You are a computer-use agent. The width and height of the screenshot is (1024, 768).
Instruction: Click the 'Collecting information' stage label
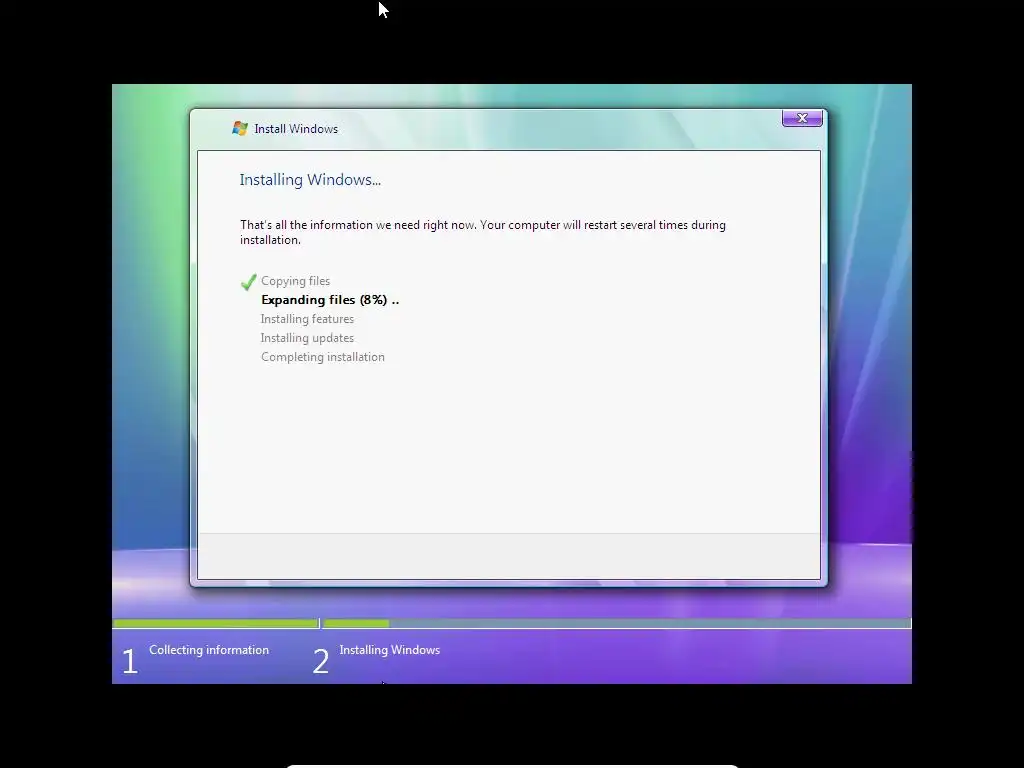pyautogui.click(x=209, y=650)
